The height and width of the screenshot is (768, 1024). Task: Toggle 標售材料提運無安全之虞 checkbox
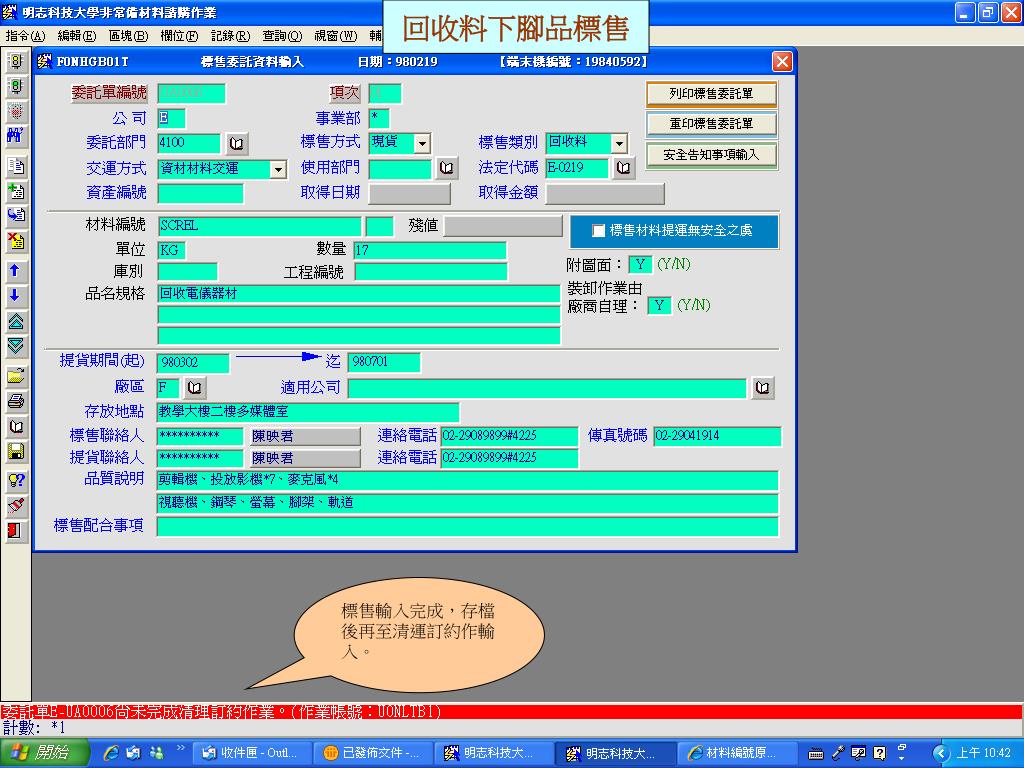click(598, 231)
